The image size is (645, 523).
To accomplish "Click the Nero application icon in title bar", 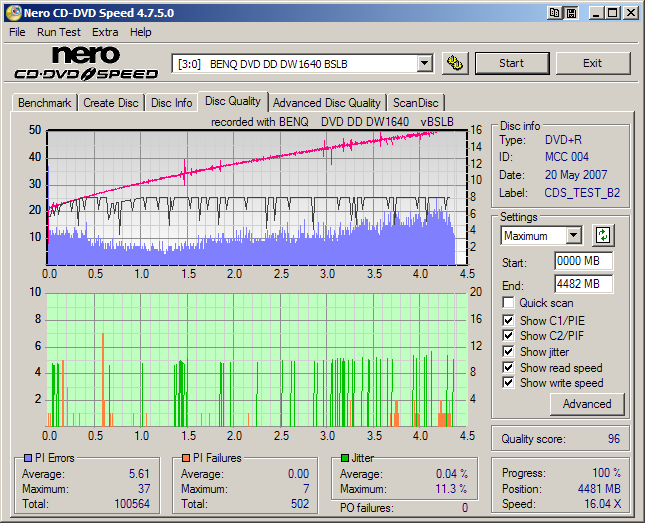I will (x=12, y=13).
